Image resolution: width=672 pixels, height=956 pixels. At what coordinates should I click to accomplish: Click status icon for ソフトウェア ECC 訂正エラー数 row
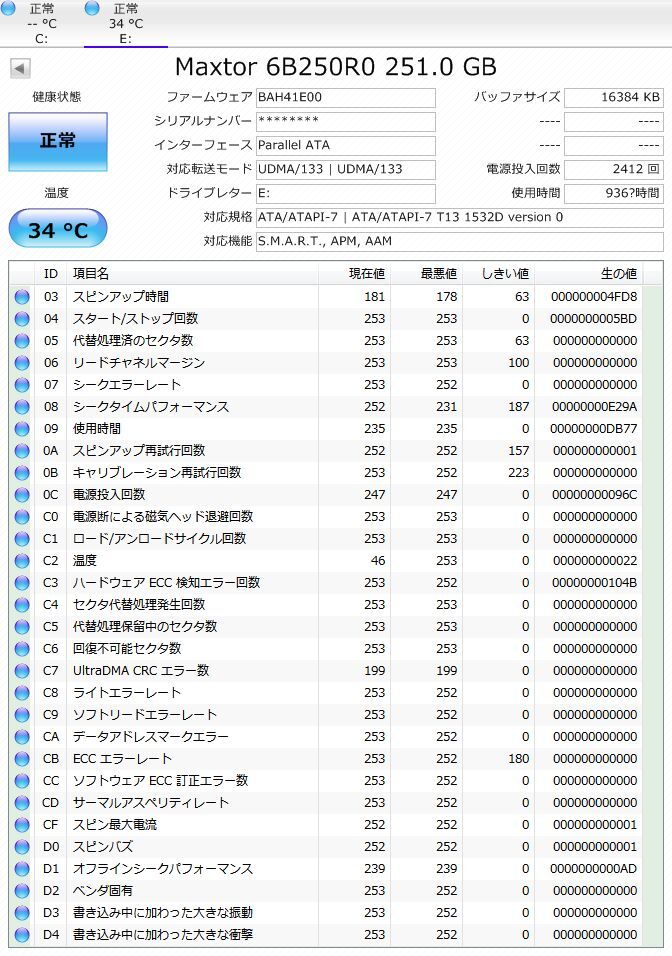point(22,781)
